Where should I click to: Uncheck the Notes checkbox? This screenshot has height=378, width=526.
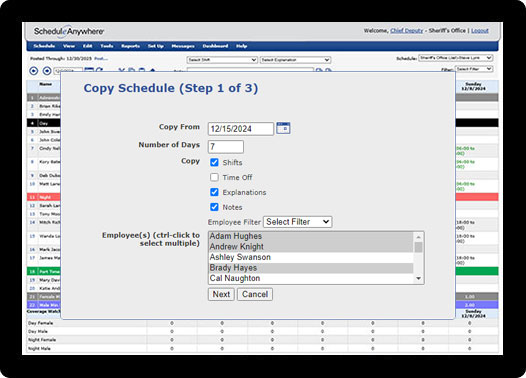214,207
